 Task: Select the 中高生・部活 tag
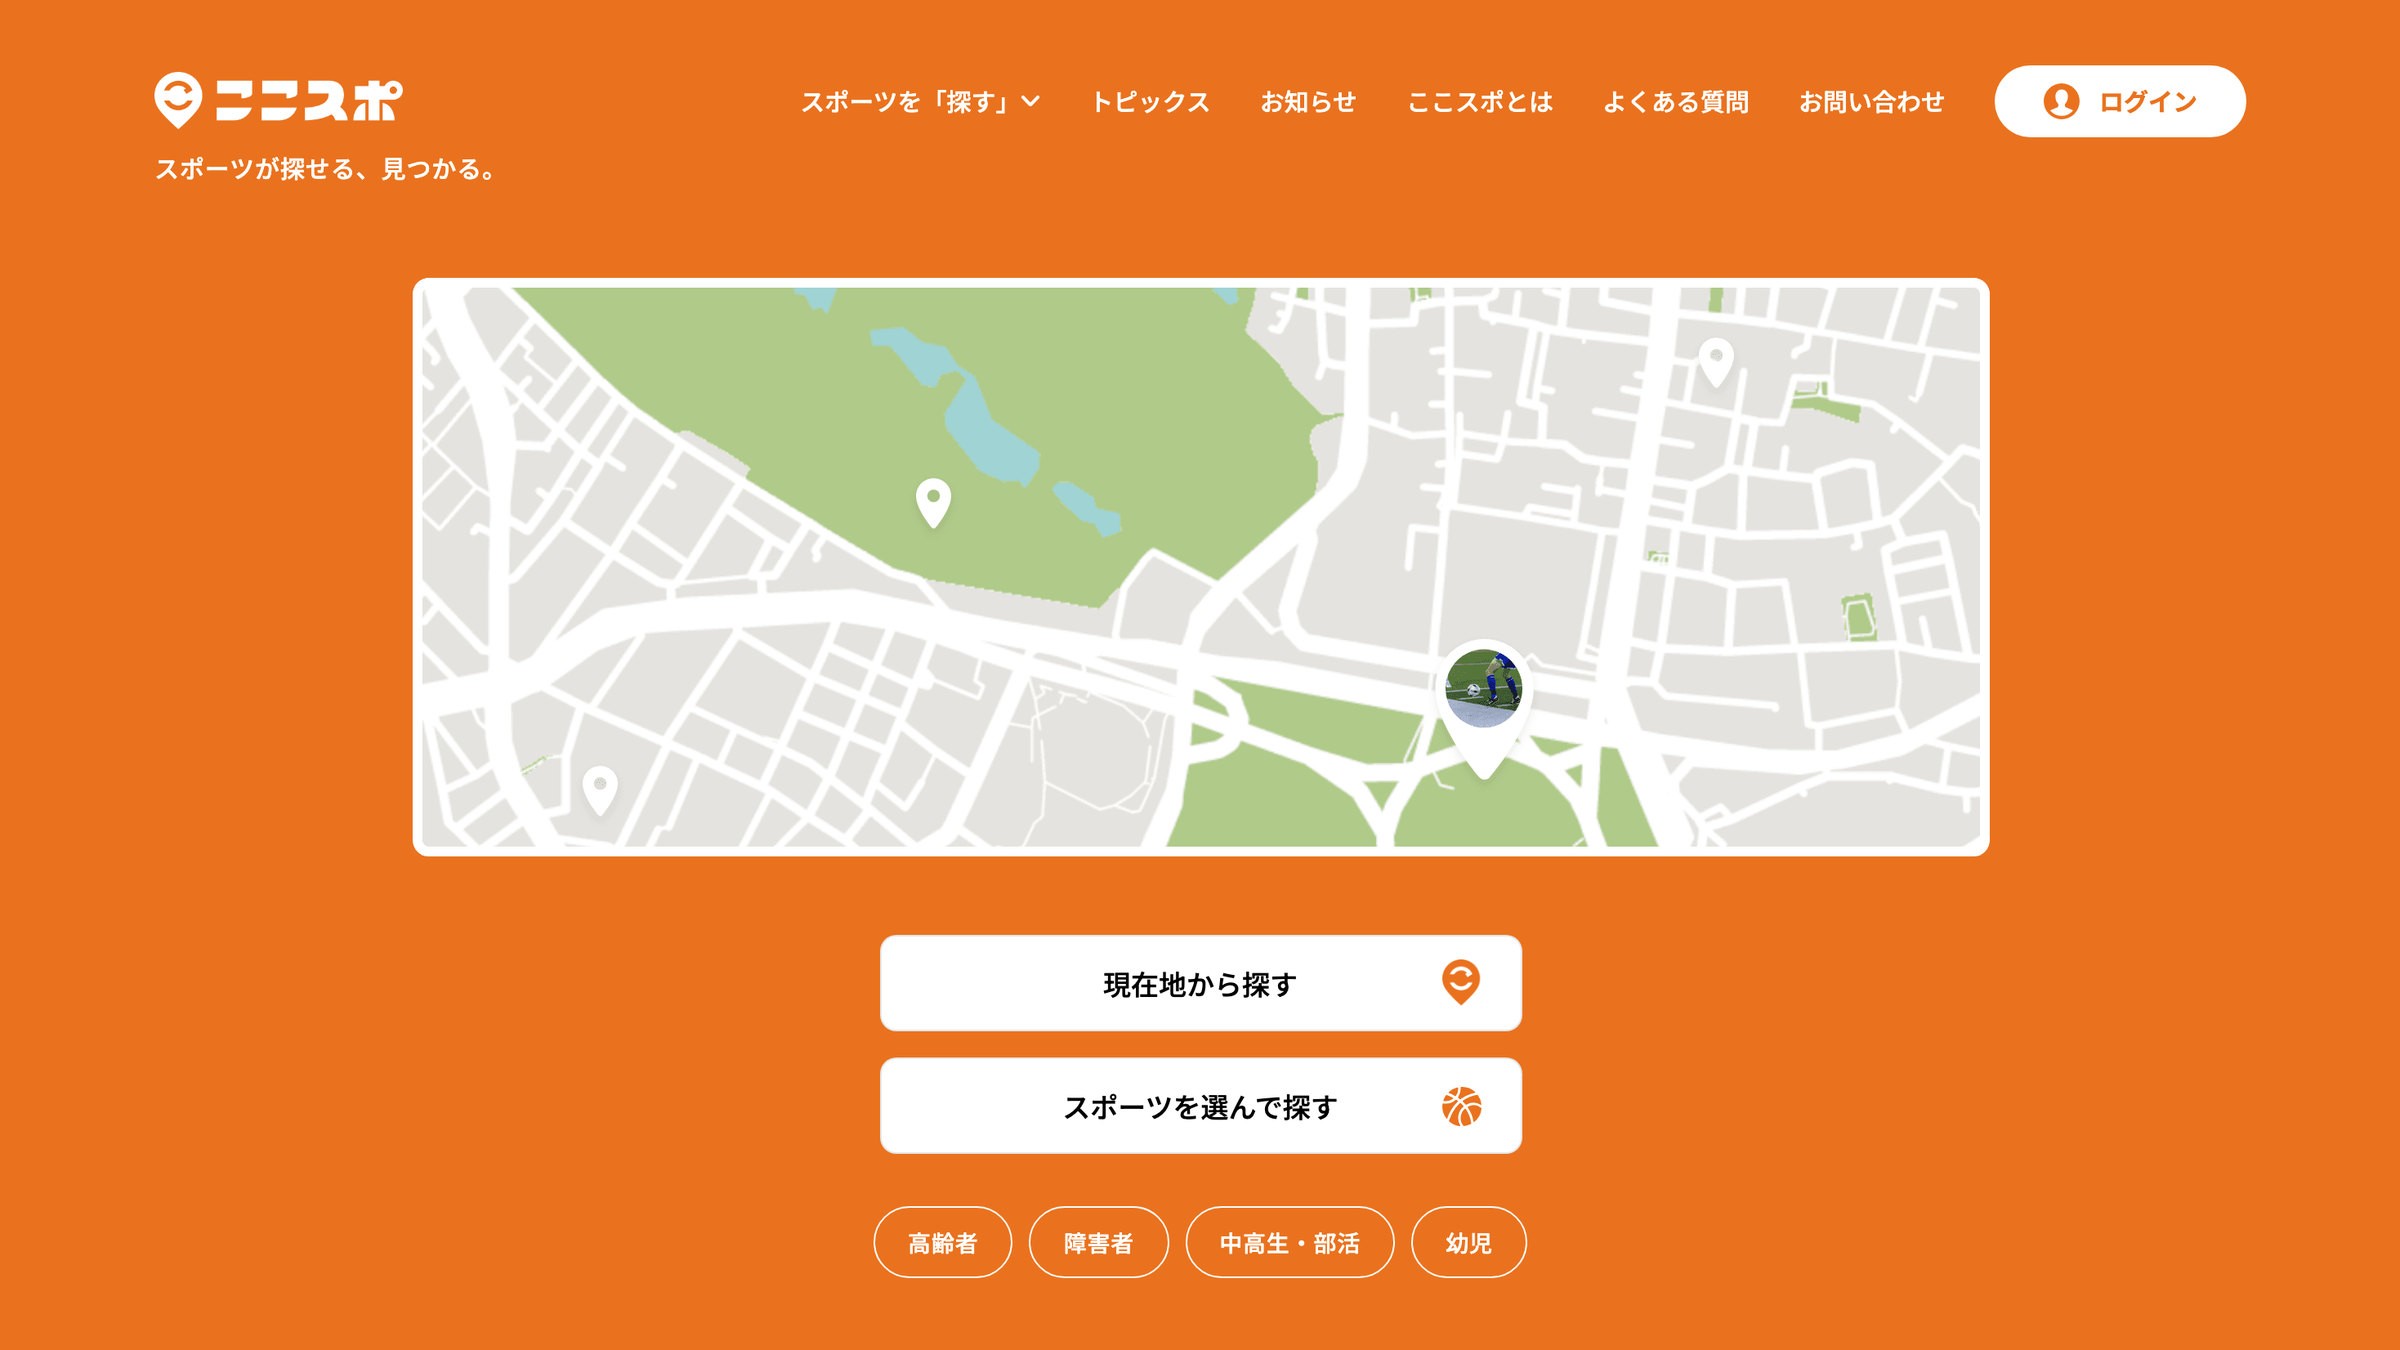click(x=1290, y=1242)
